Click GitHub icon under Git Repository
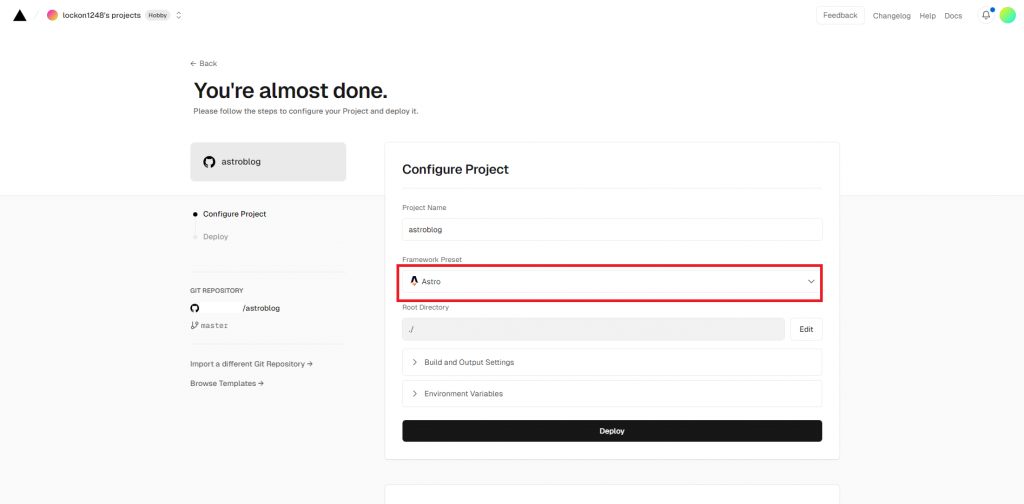Image resolution: width=1024 pixels, height=504 pixels. click(195, 308)
